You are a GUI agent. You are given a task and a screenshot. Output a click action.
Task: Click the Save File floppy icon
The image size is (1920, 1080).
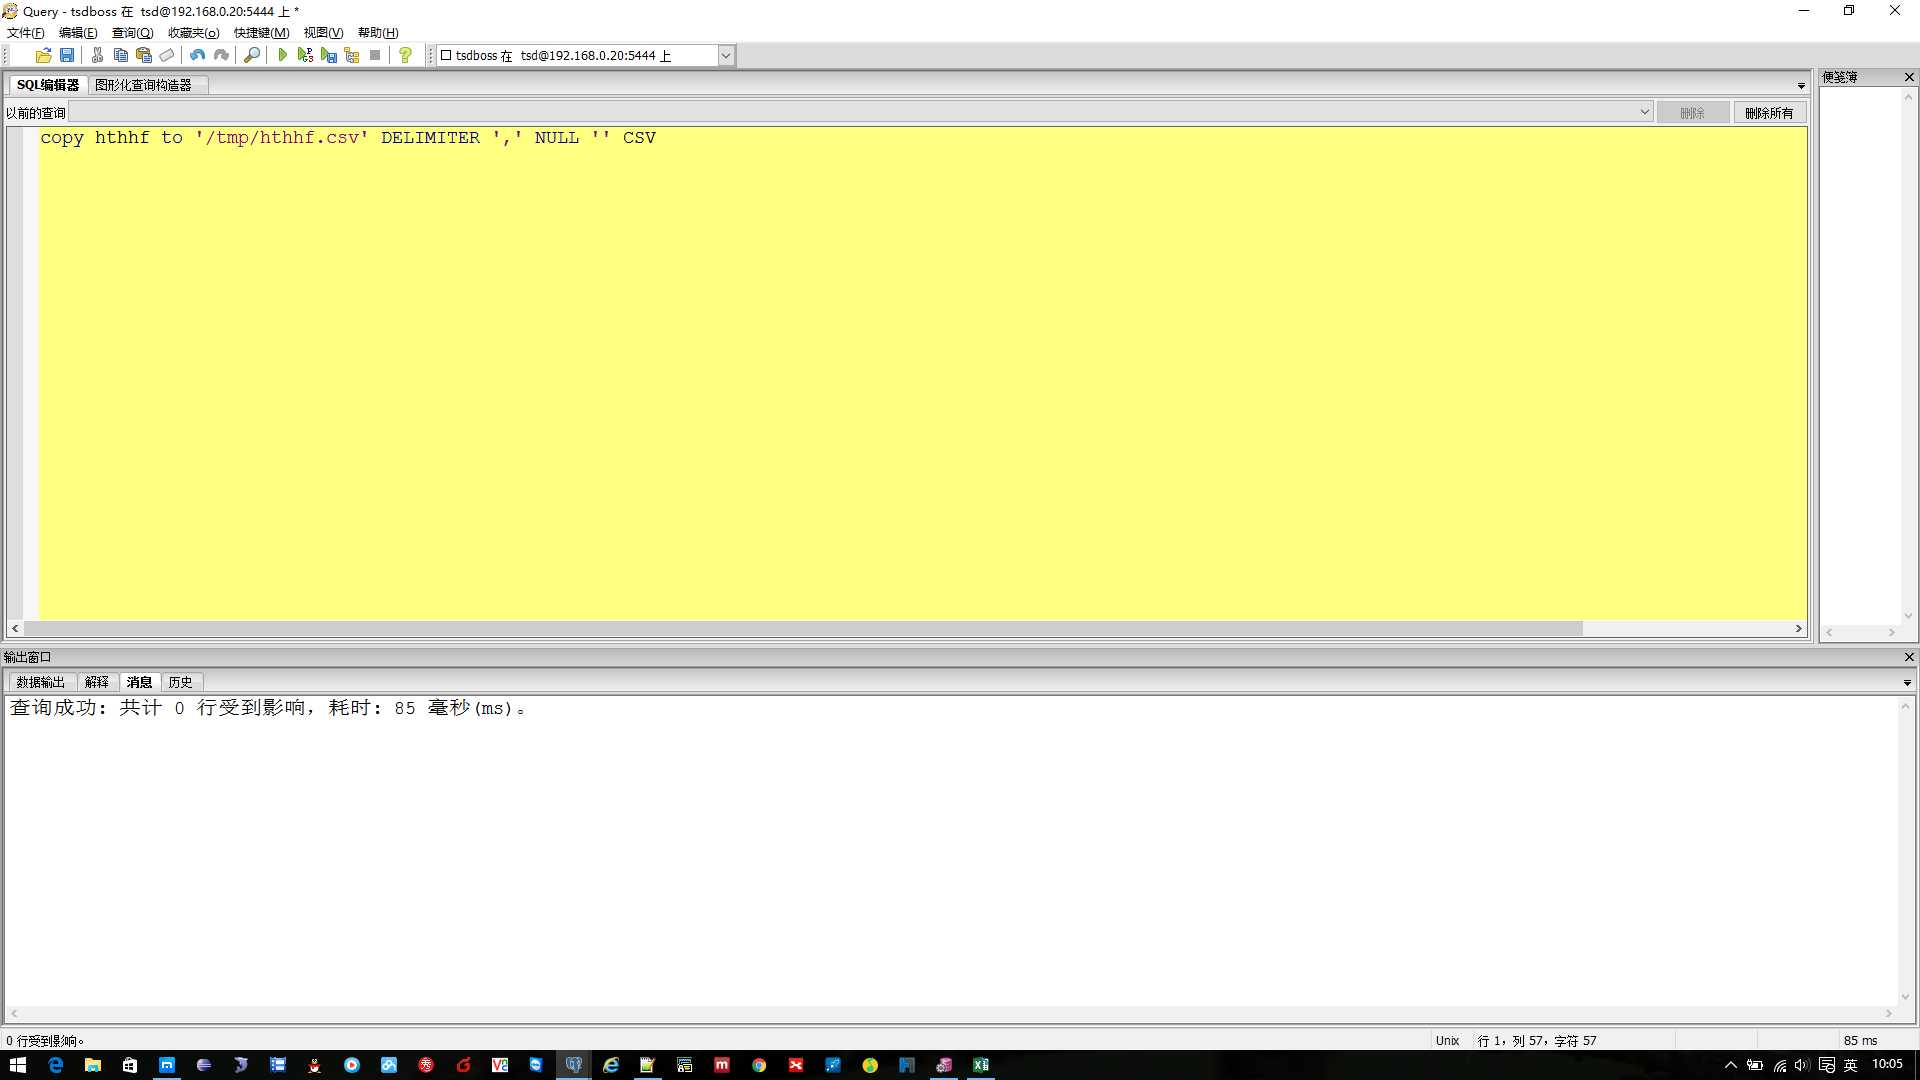67,56
